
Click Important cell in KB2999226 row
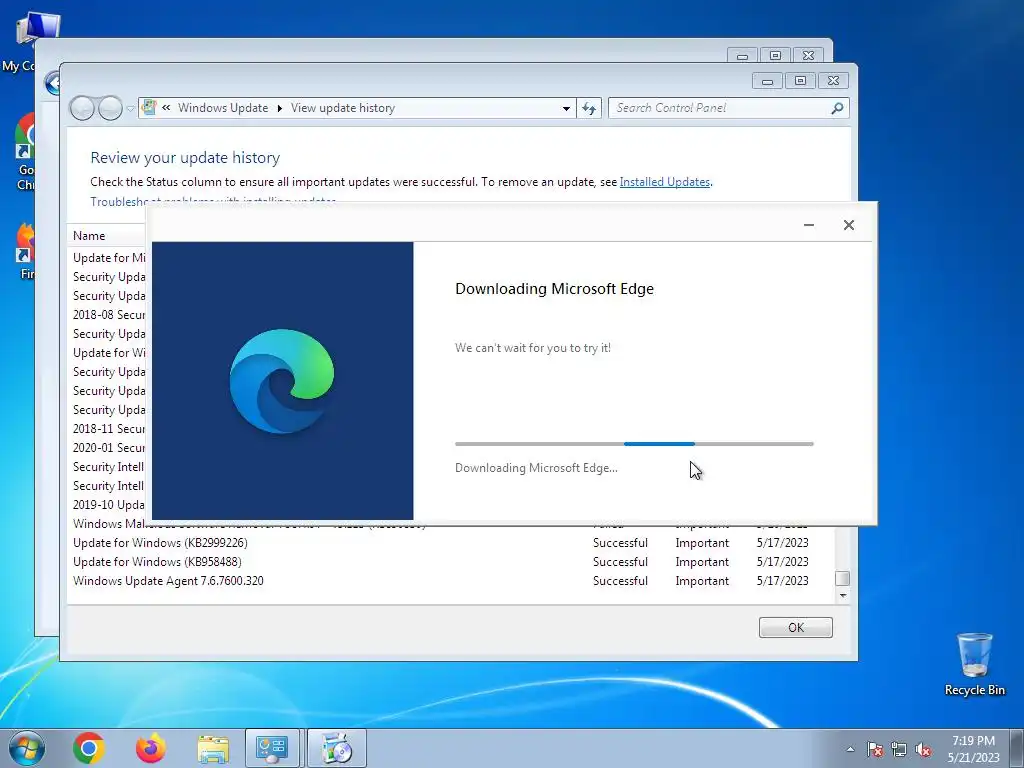tap(702, 543)
